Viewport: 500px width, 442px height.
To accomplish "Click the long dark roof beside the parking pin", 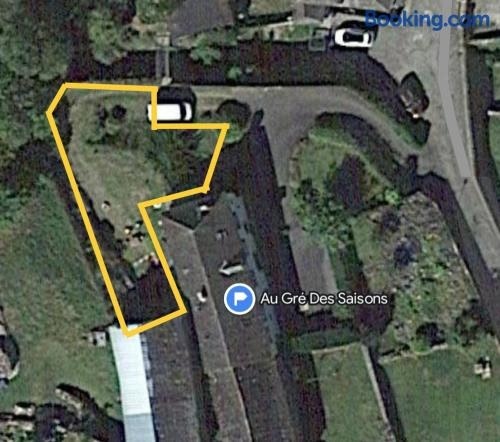I will pos(233,317).
